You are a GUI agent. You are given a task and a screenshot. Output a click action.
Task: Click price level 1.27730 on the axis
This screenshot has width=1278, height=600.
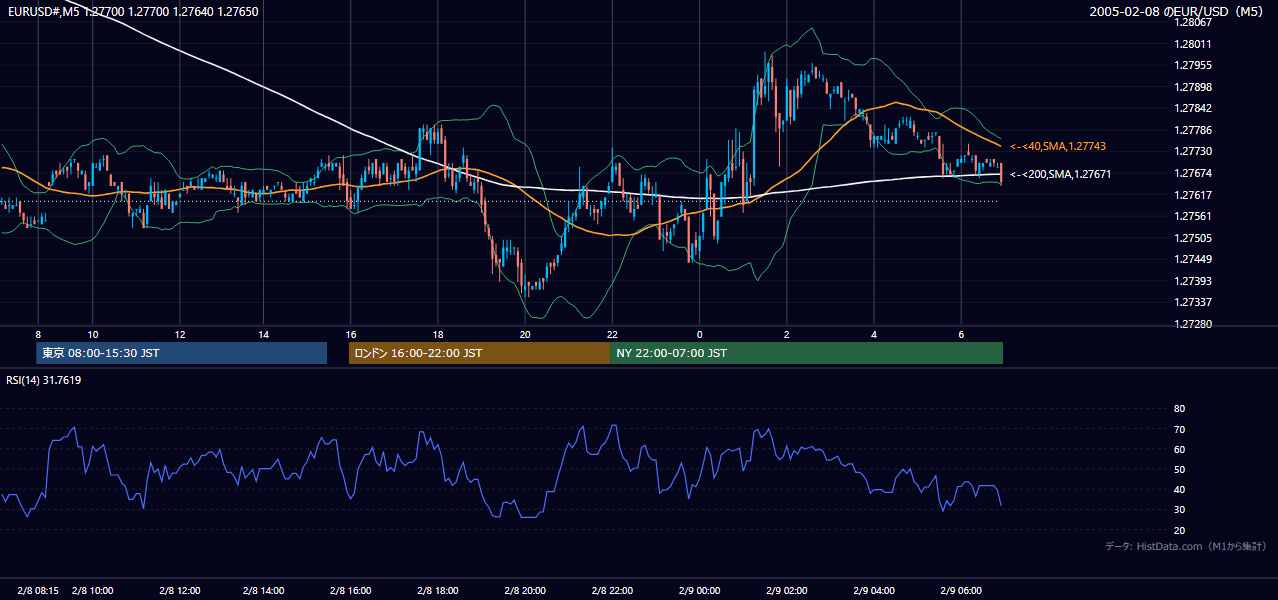pos(1193,151)
